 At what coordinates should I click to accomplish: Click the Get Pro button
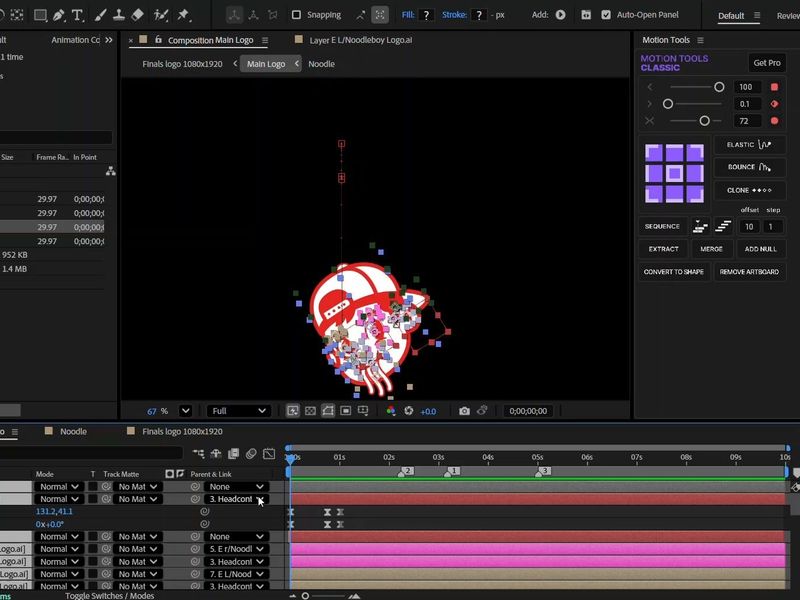(767, 62)
